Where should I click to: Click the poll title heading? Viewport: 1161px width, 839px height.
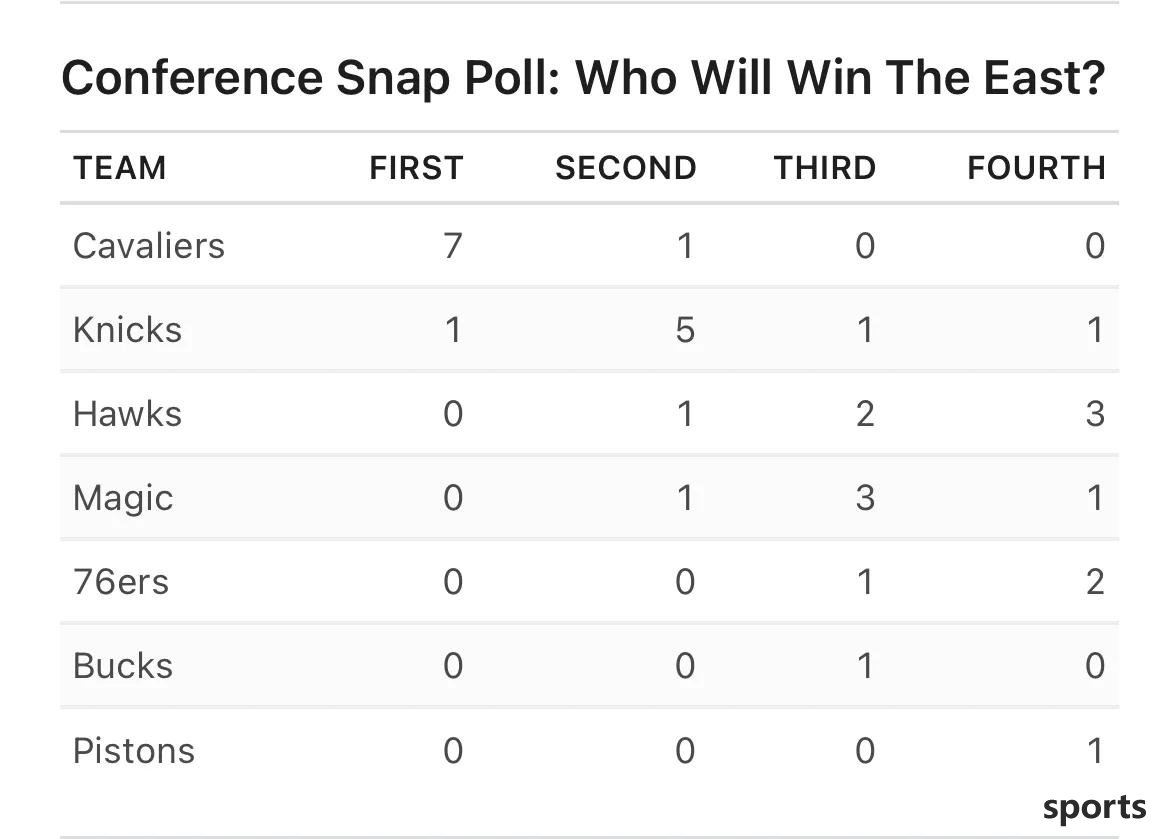click(x=583, y=77)
